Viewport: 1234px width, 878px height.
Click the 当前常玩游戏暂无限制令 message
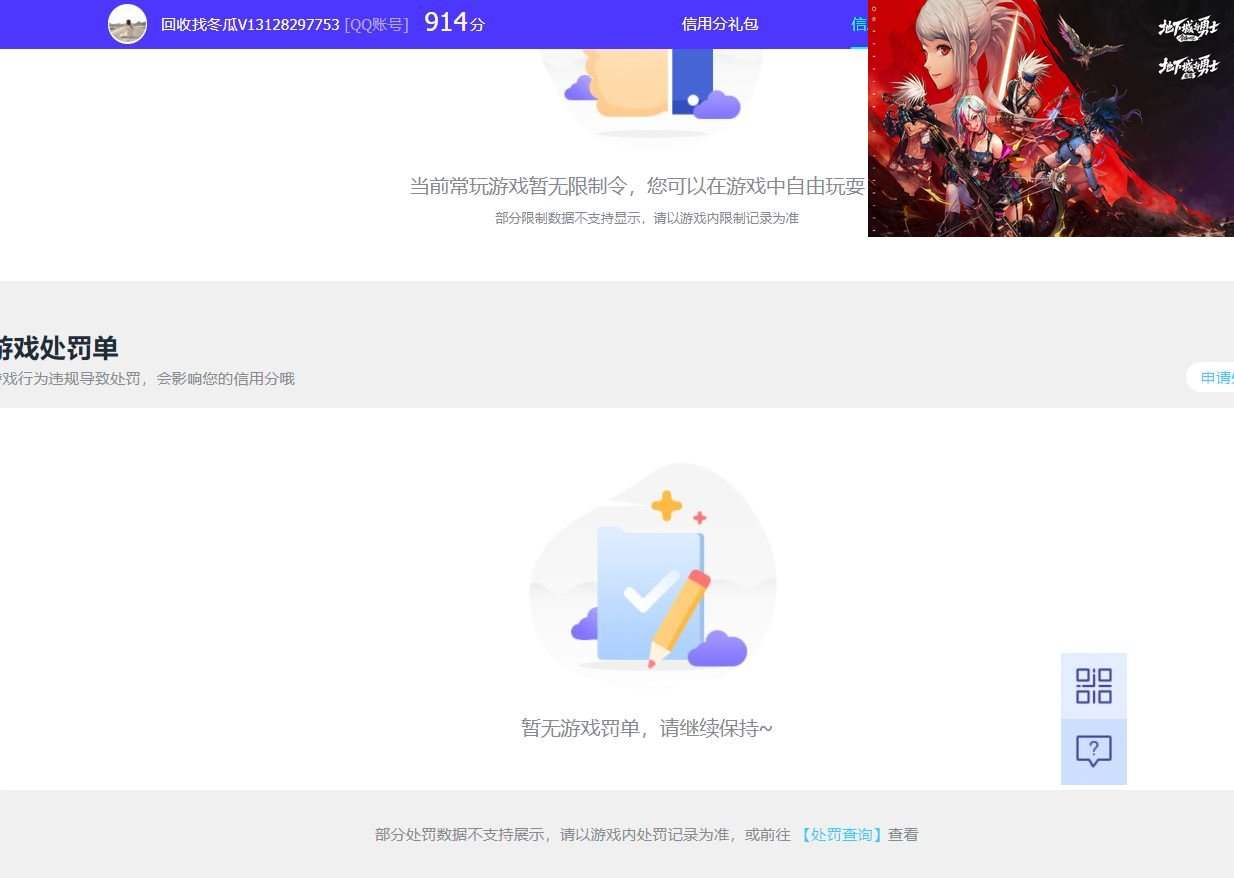(637, 186)
